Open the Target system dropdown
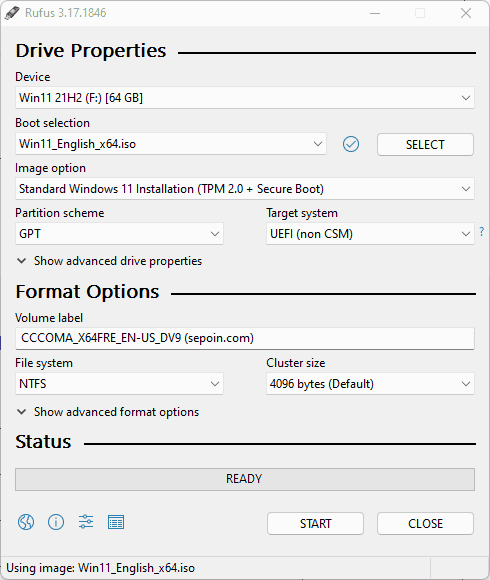The height and width of the screenshot is (580, 490). point(370,234)
